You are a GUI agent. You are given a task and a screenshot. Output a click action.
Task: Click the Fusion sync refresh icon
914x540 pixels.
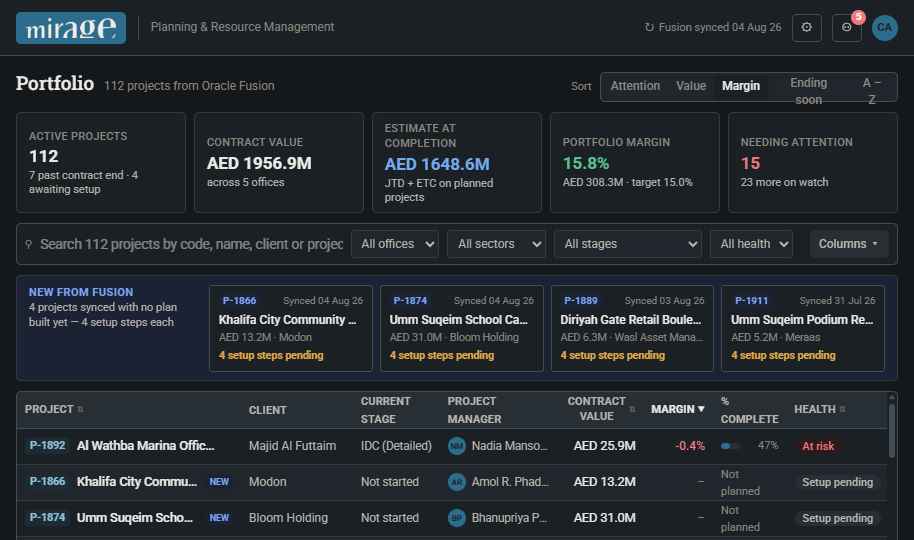click(x=649, y=27)
